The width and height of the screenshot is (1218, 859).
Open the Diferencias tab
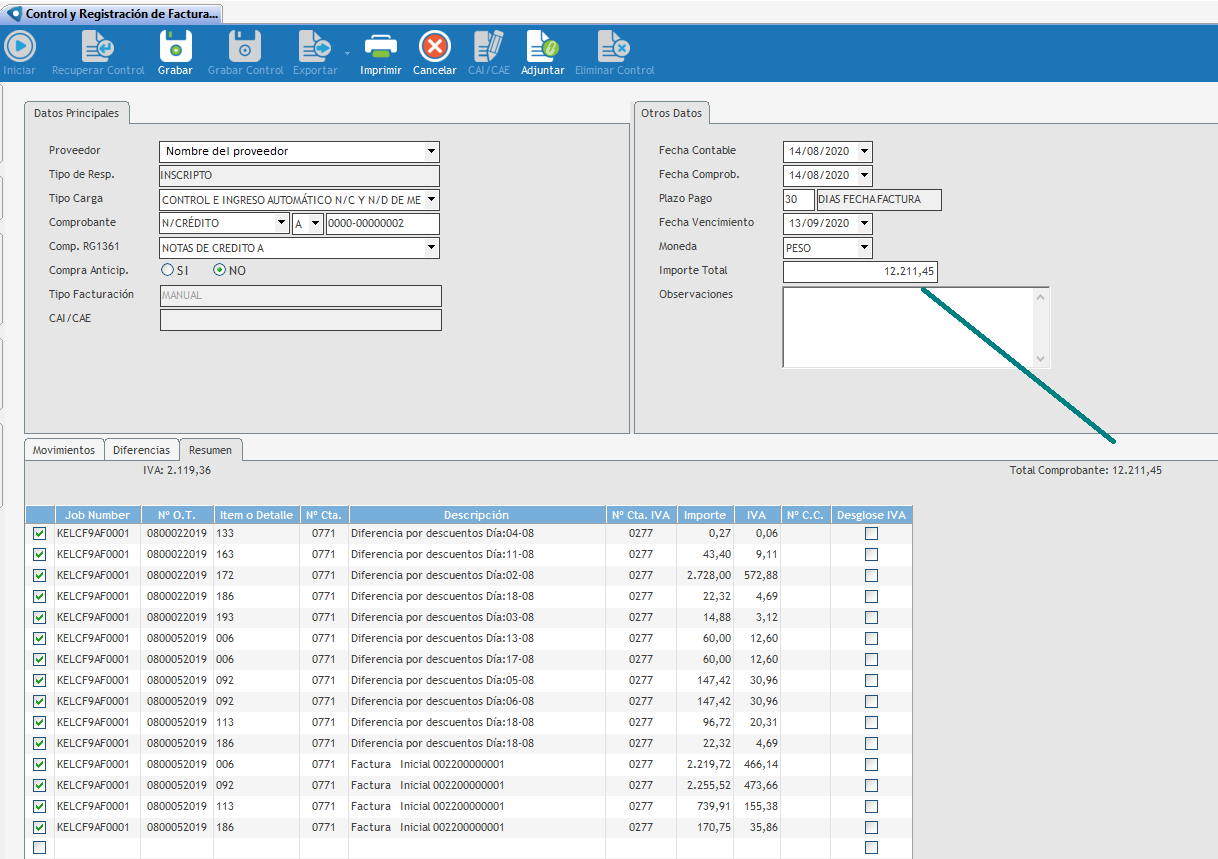point(141,450)
